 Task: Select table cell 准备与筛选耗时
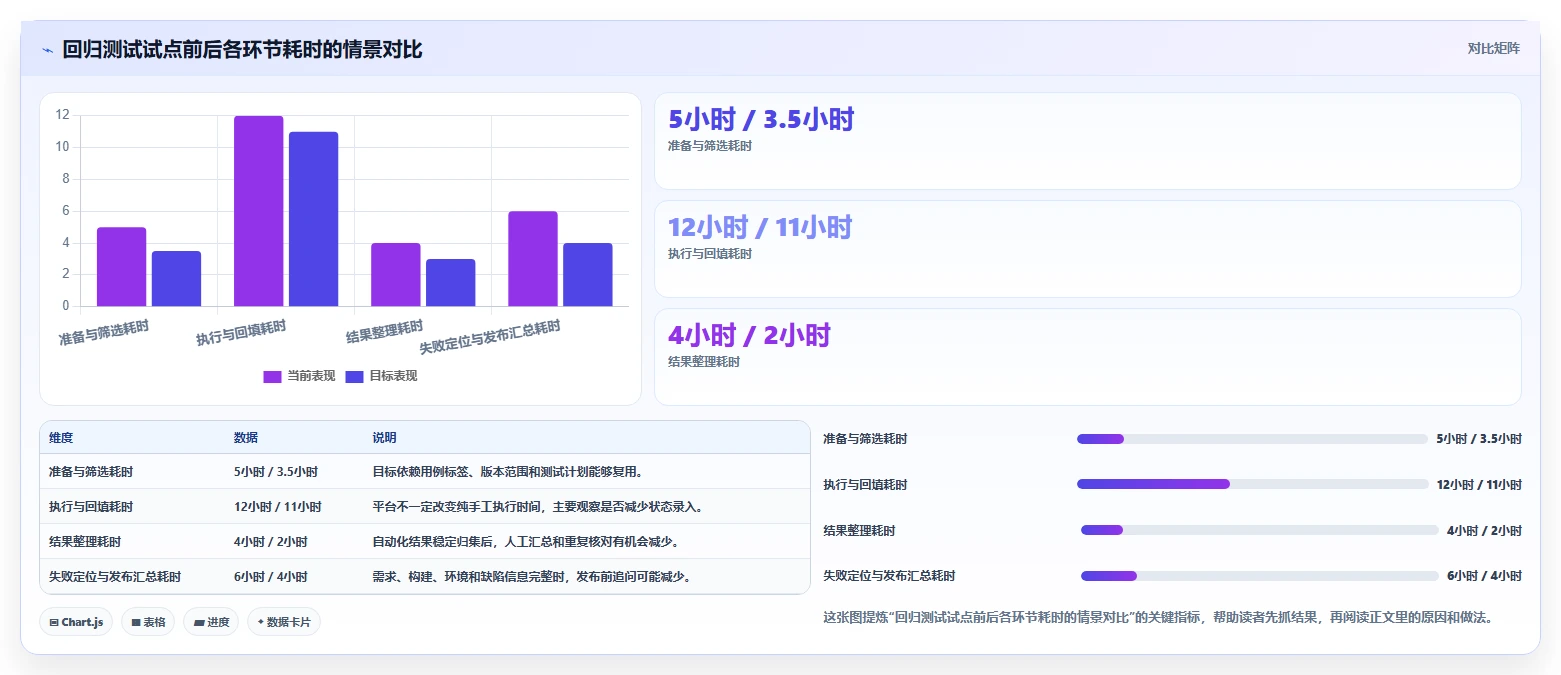pos(91,472)
